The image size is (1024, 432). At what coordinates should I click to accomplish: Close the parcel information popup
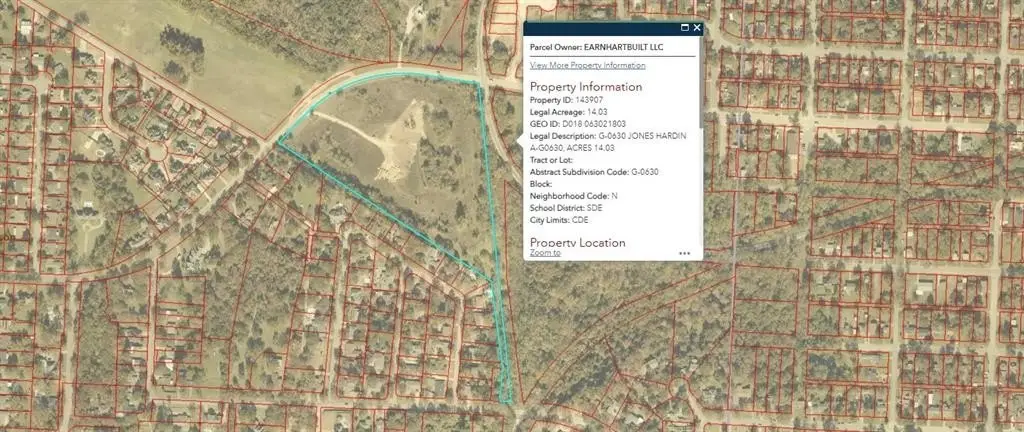pyautogui.click(x=697, y=28)
